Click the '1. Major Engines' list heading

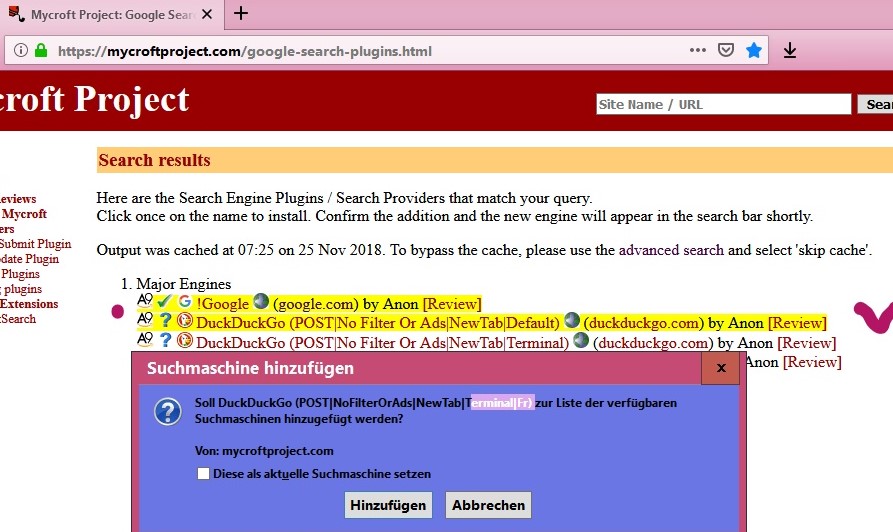pos(176,284)
